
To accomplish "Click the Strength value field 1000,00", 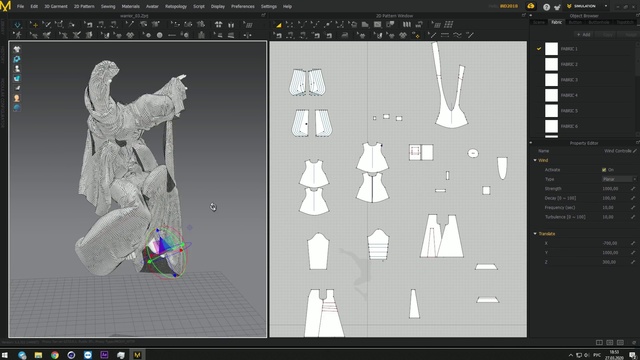I will [611, 189].
